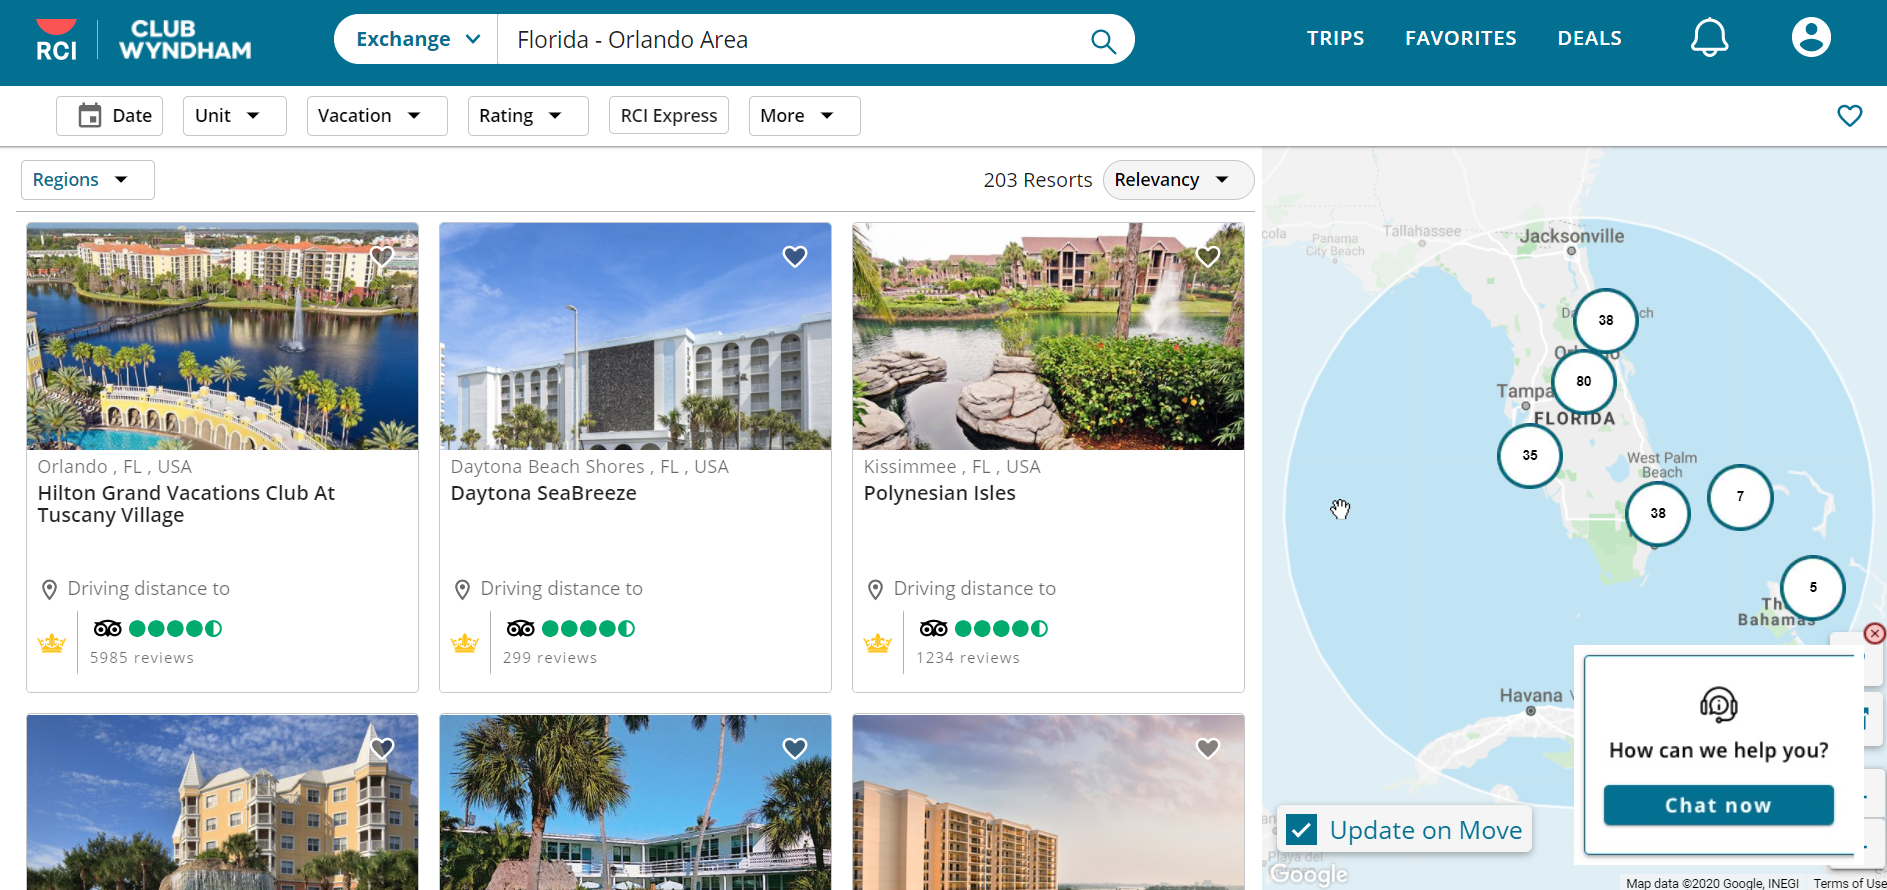Expand the More filters dropdown
This screenshot has height=890, width=1887.
point(805,116)
